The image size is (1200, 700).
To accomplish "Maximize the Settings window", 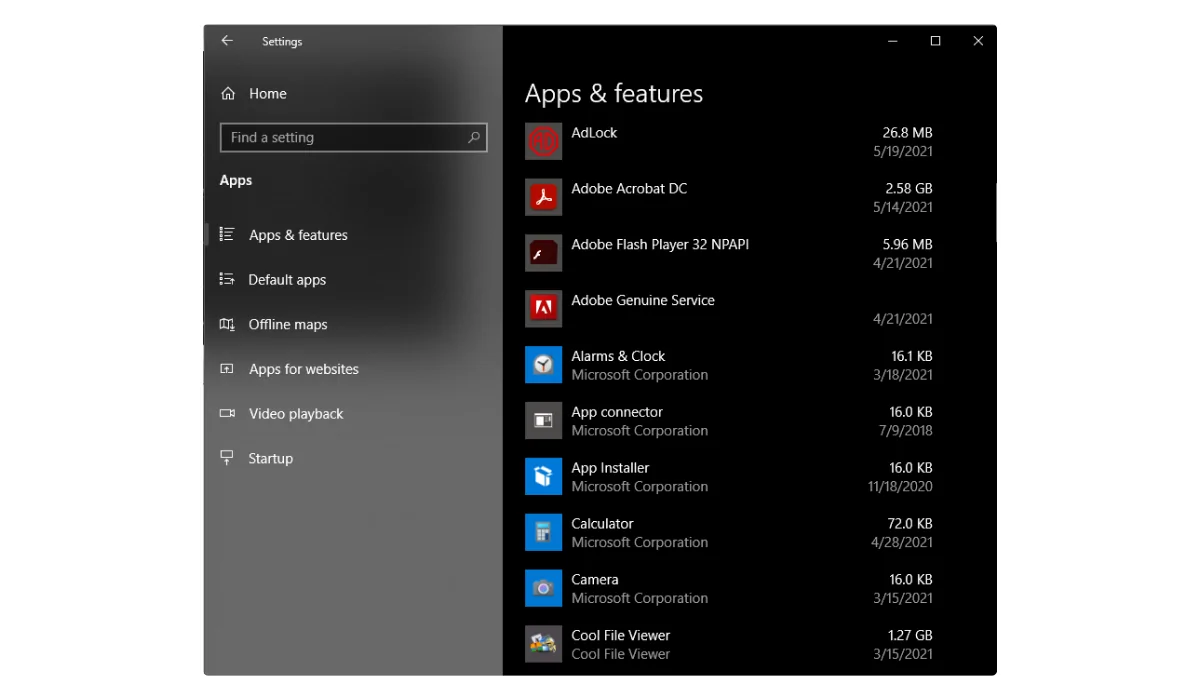I will (x=935, y=41).
